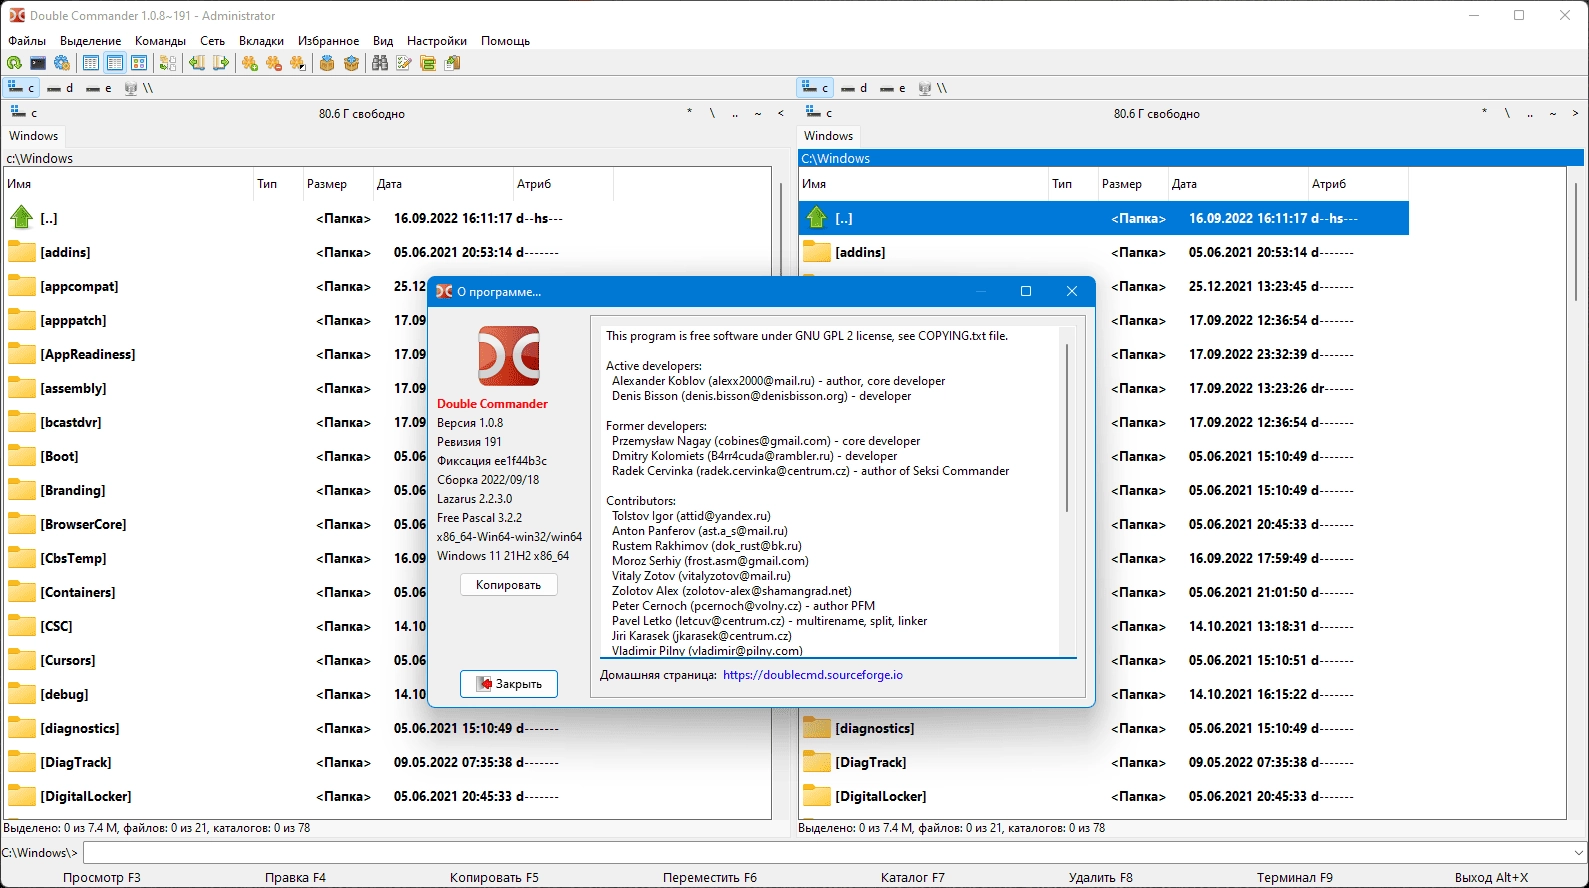The image size is (1589, 888).
Task: Click the go back arrow toolbar icon
Action: 197,63
